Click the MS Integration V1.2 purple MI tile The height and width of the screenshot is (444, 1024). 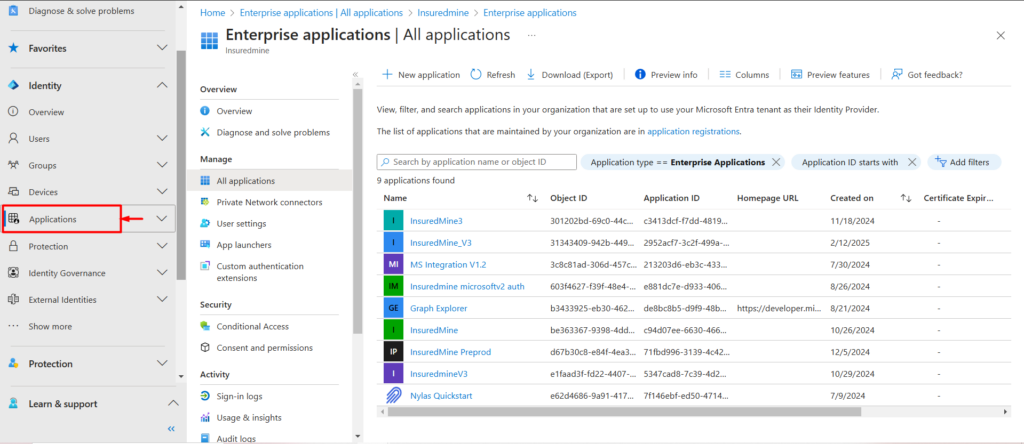(x=393, y=264)
